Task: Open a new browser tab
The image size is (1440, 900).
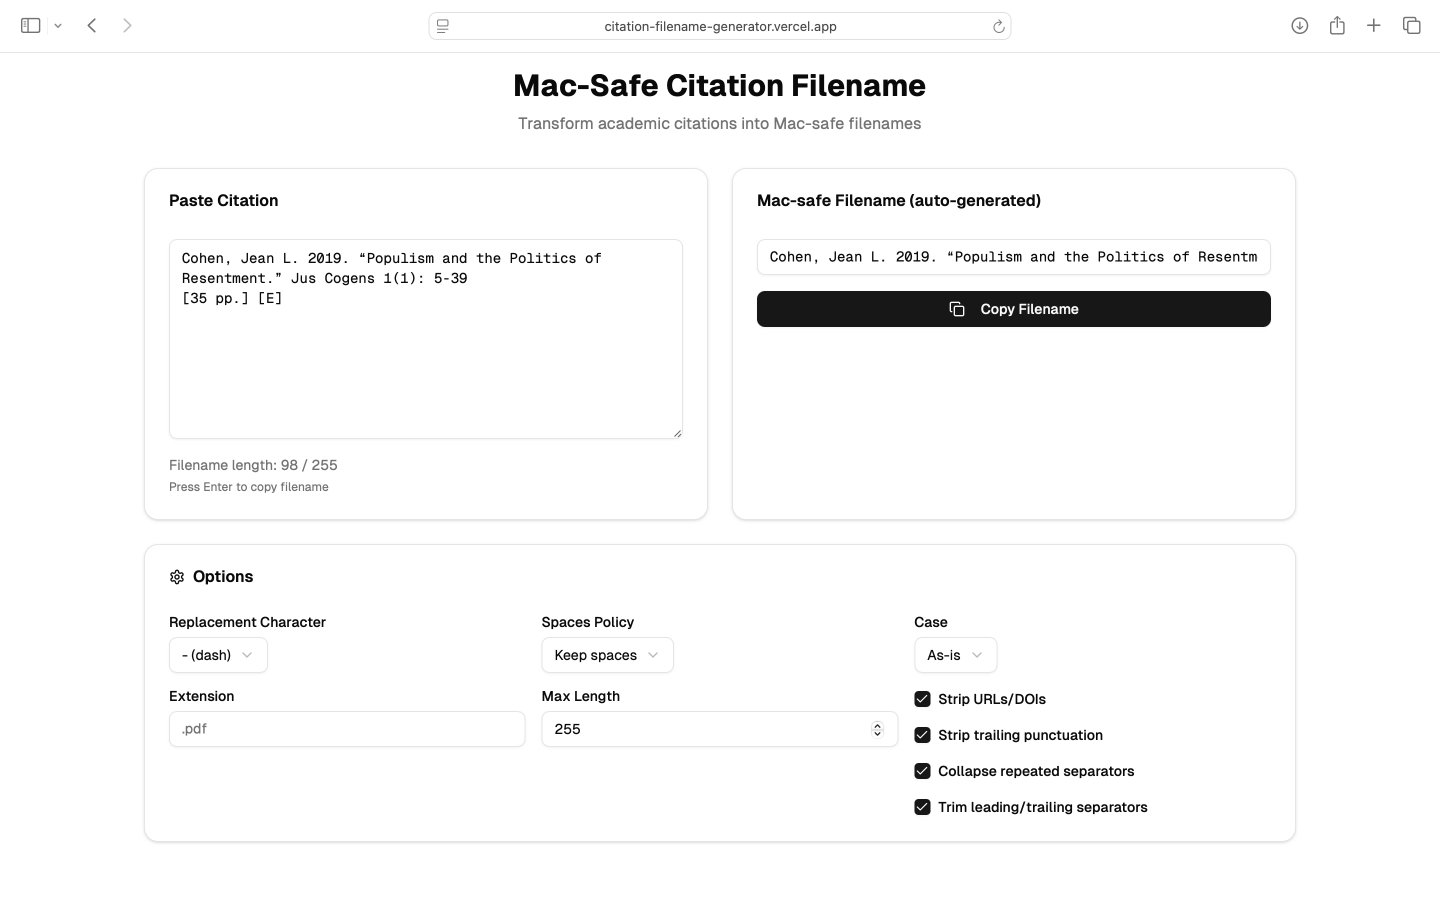Action: click(x=1374, y=25)
